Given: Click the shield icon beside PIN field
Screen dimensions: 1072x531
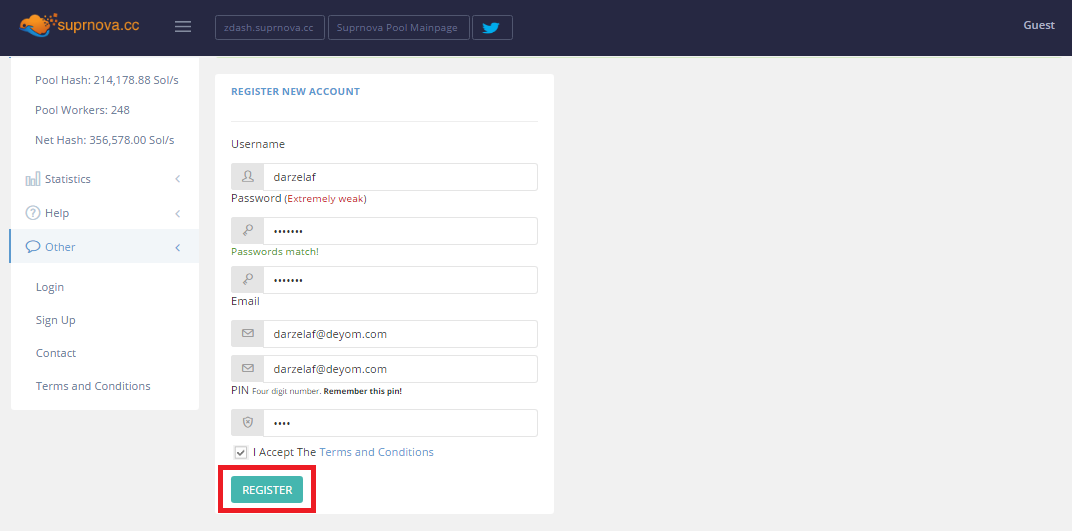Looking at the screenshot, I should coord(247,422).
